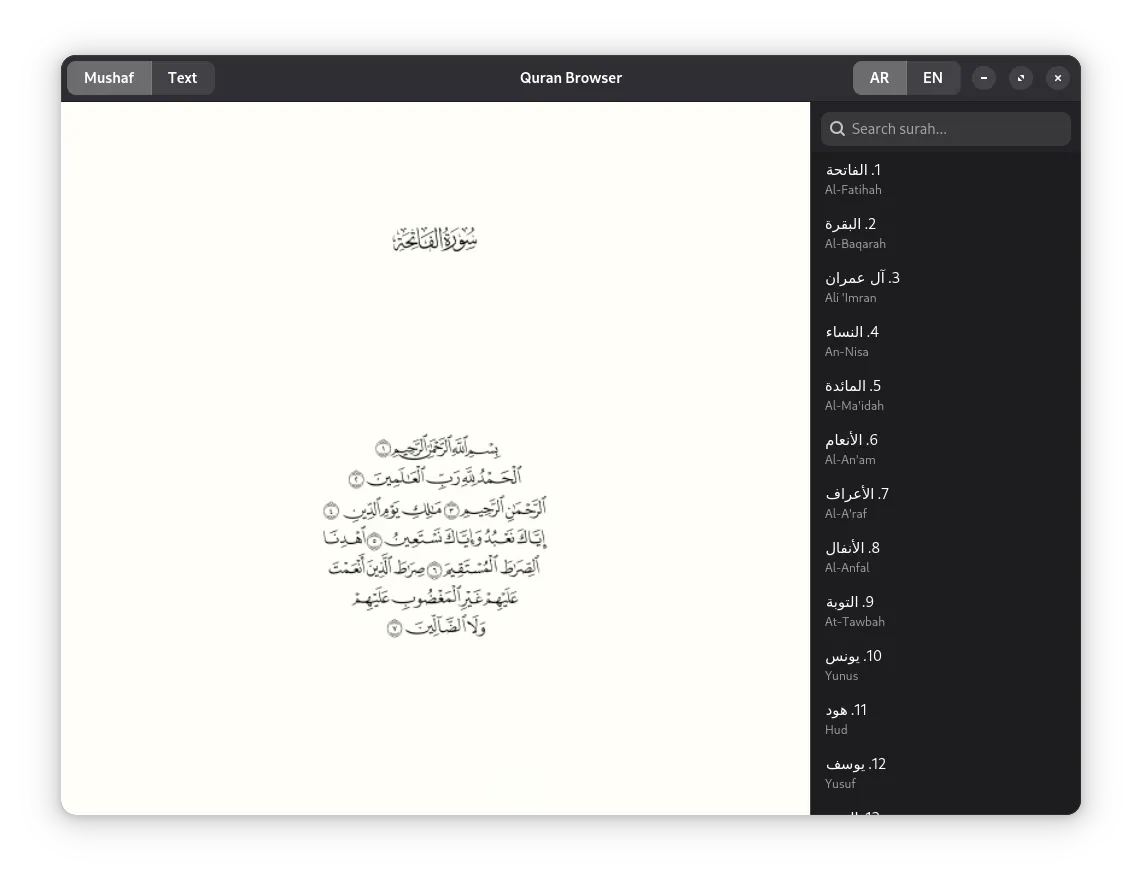
Task: Open surah 1 Al-Fatihah
Action: click(x=945, y=179)
